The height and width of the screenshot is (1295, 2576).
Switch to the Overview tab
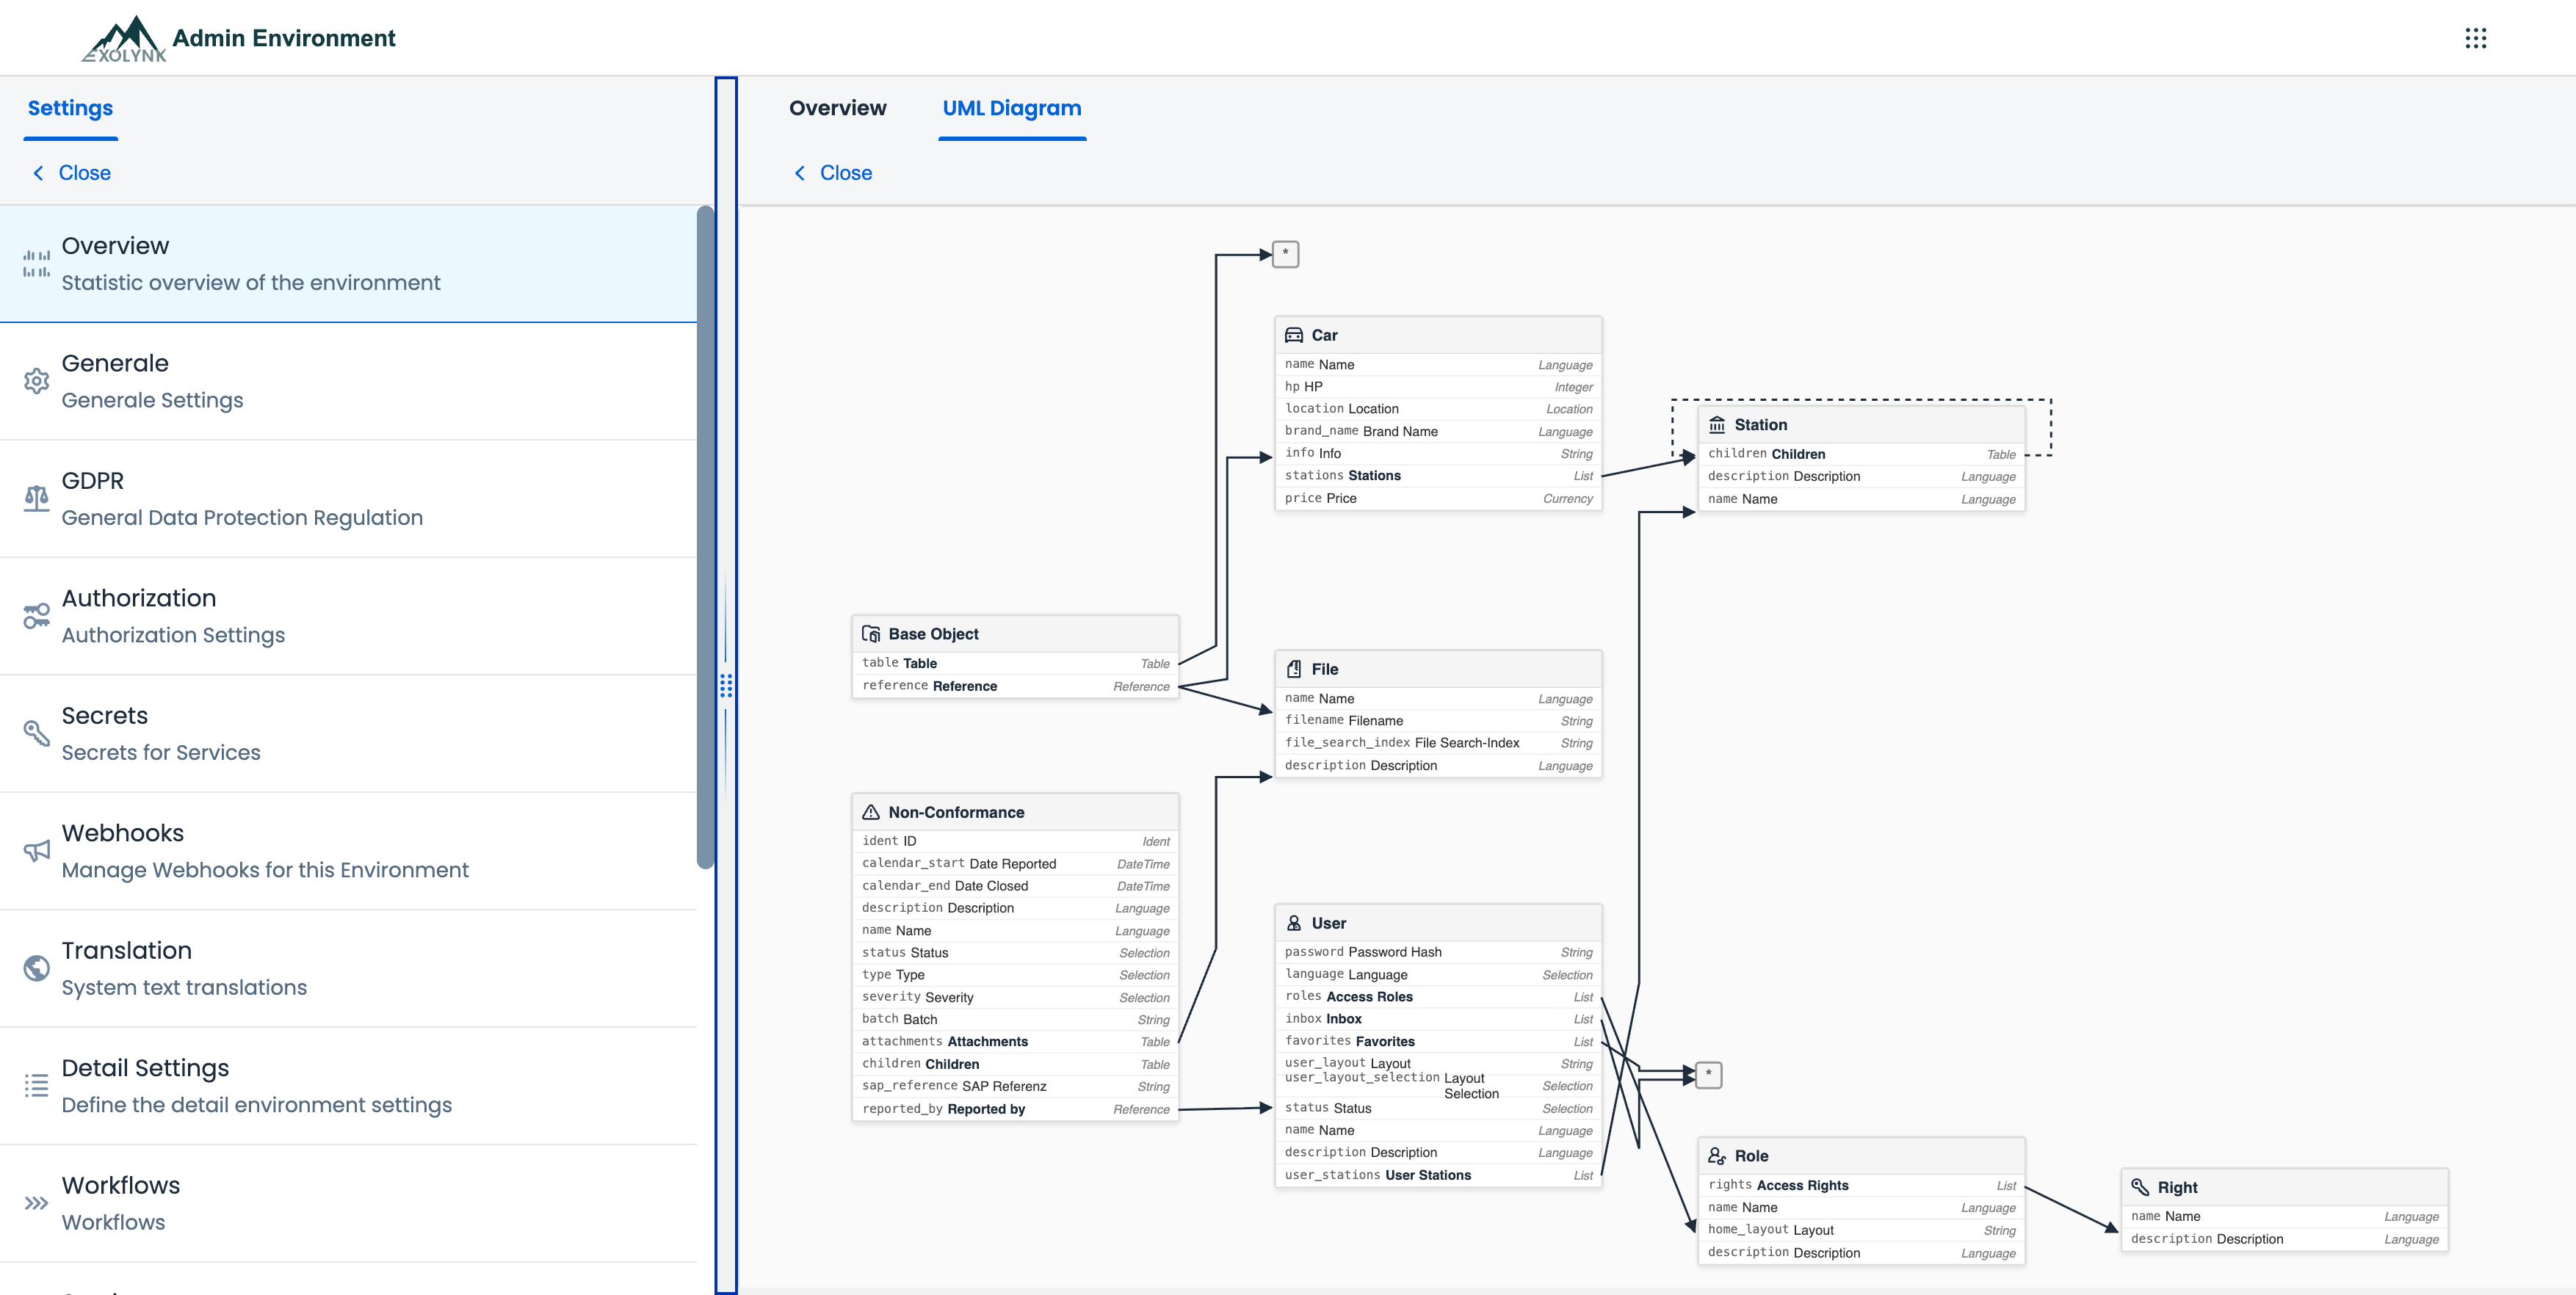(x=837, y=108)
